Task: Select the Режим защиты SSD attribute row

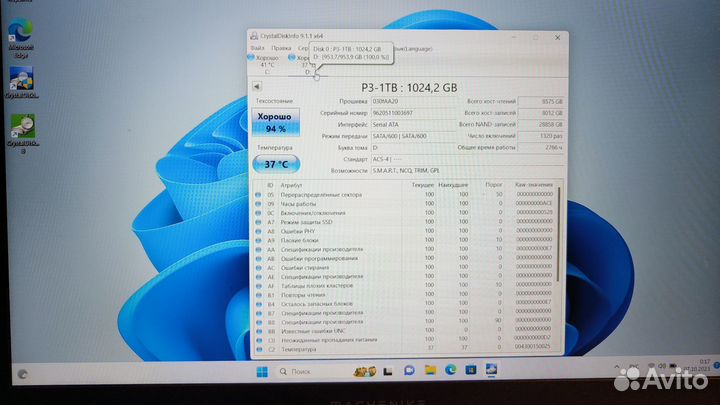Action: coord(404,222)
